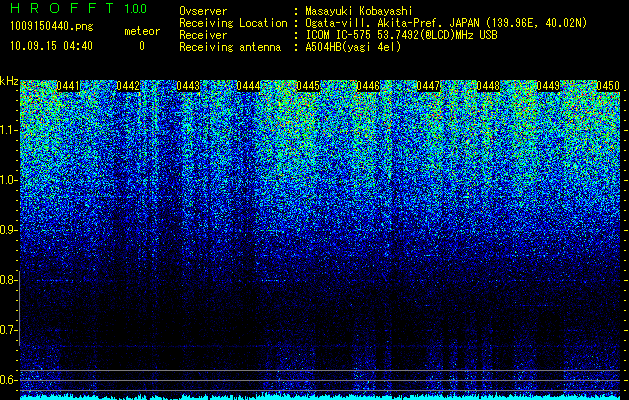Screen dimensions: 629x400
Task: Click the 0443 time marker
Action: [x=188, y=86]
